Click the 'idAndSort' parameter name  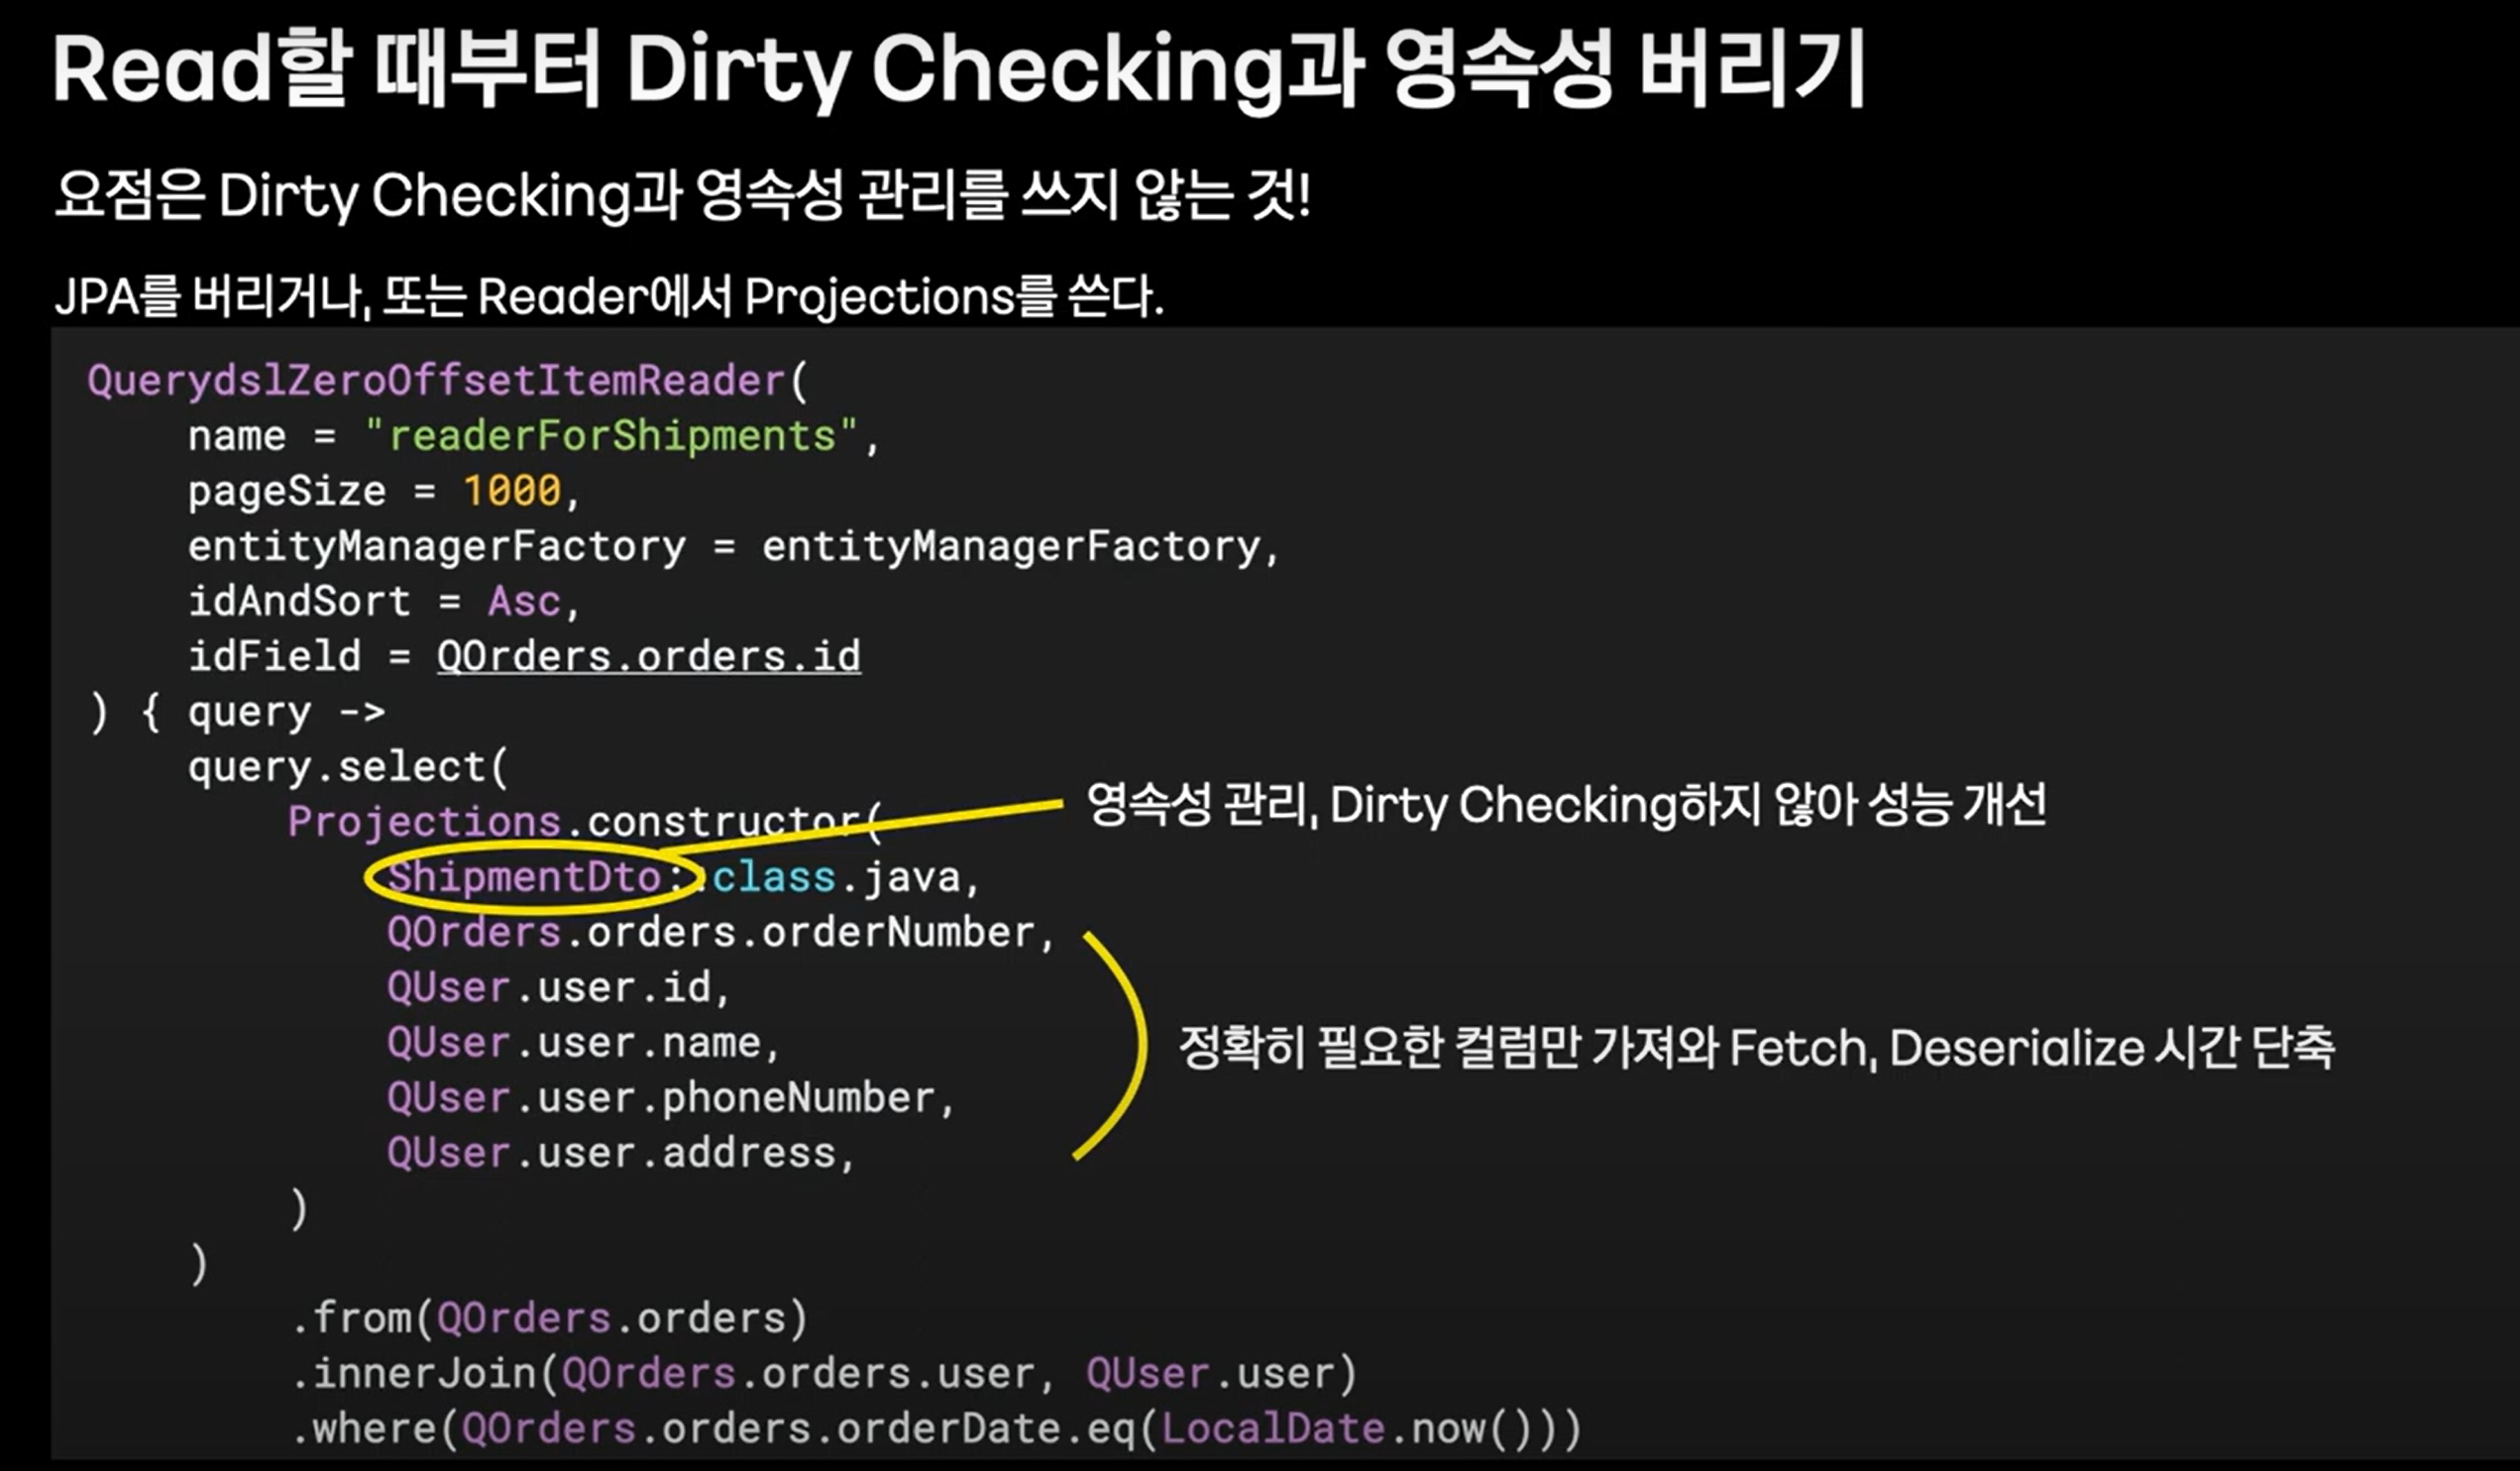click(299, 601)
